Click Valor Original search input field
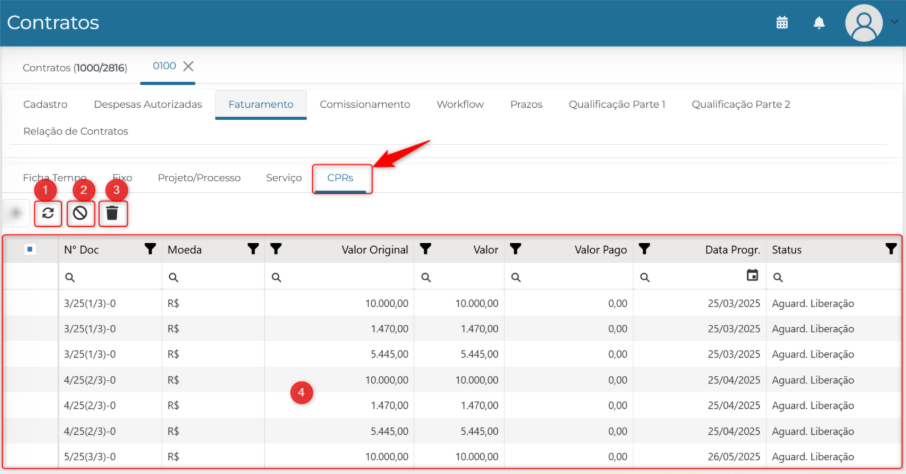Image resolution: width=906 pixels, height=474 pixels. point(339,277)
